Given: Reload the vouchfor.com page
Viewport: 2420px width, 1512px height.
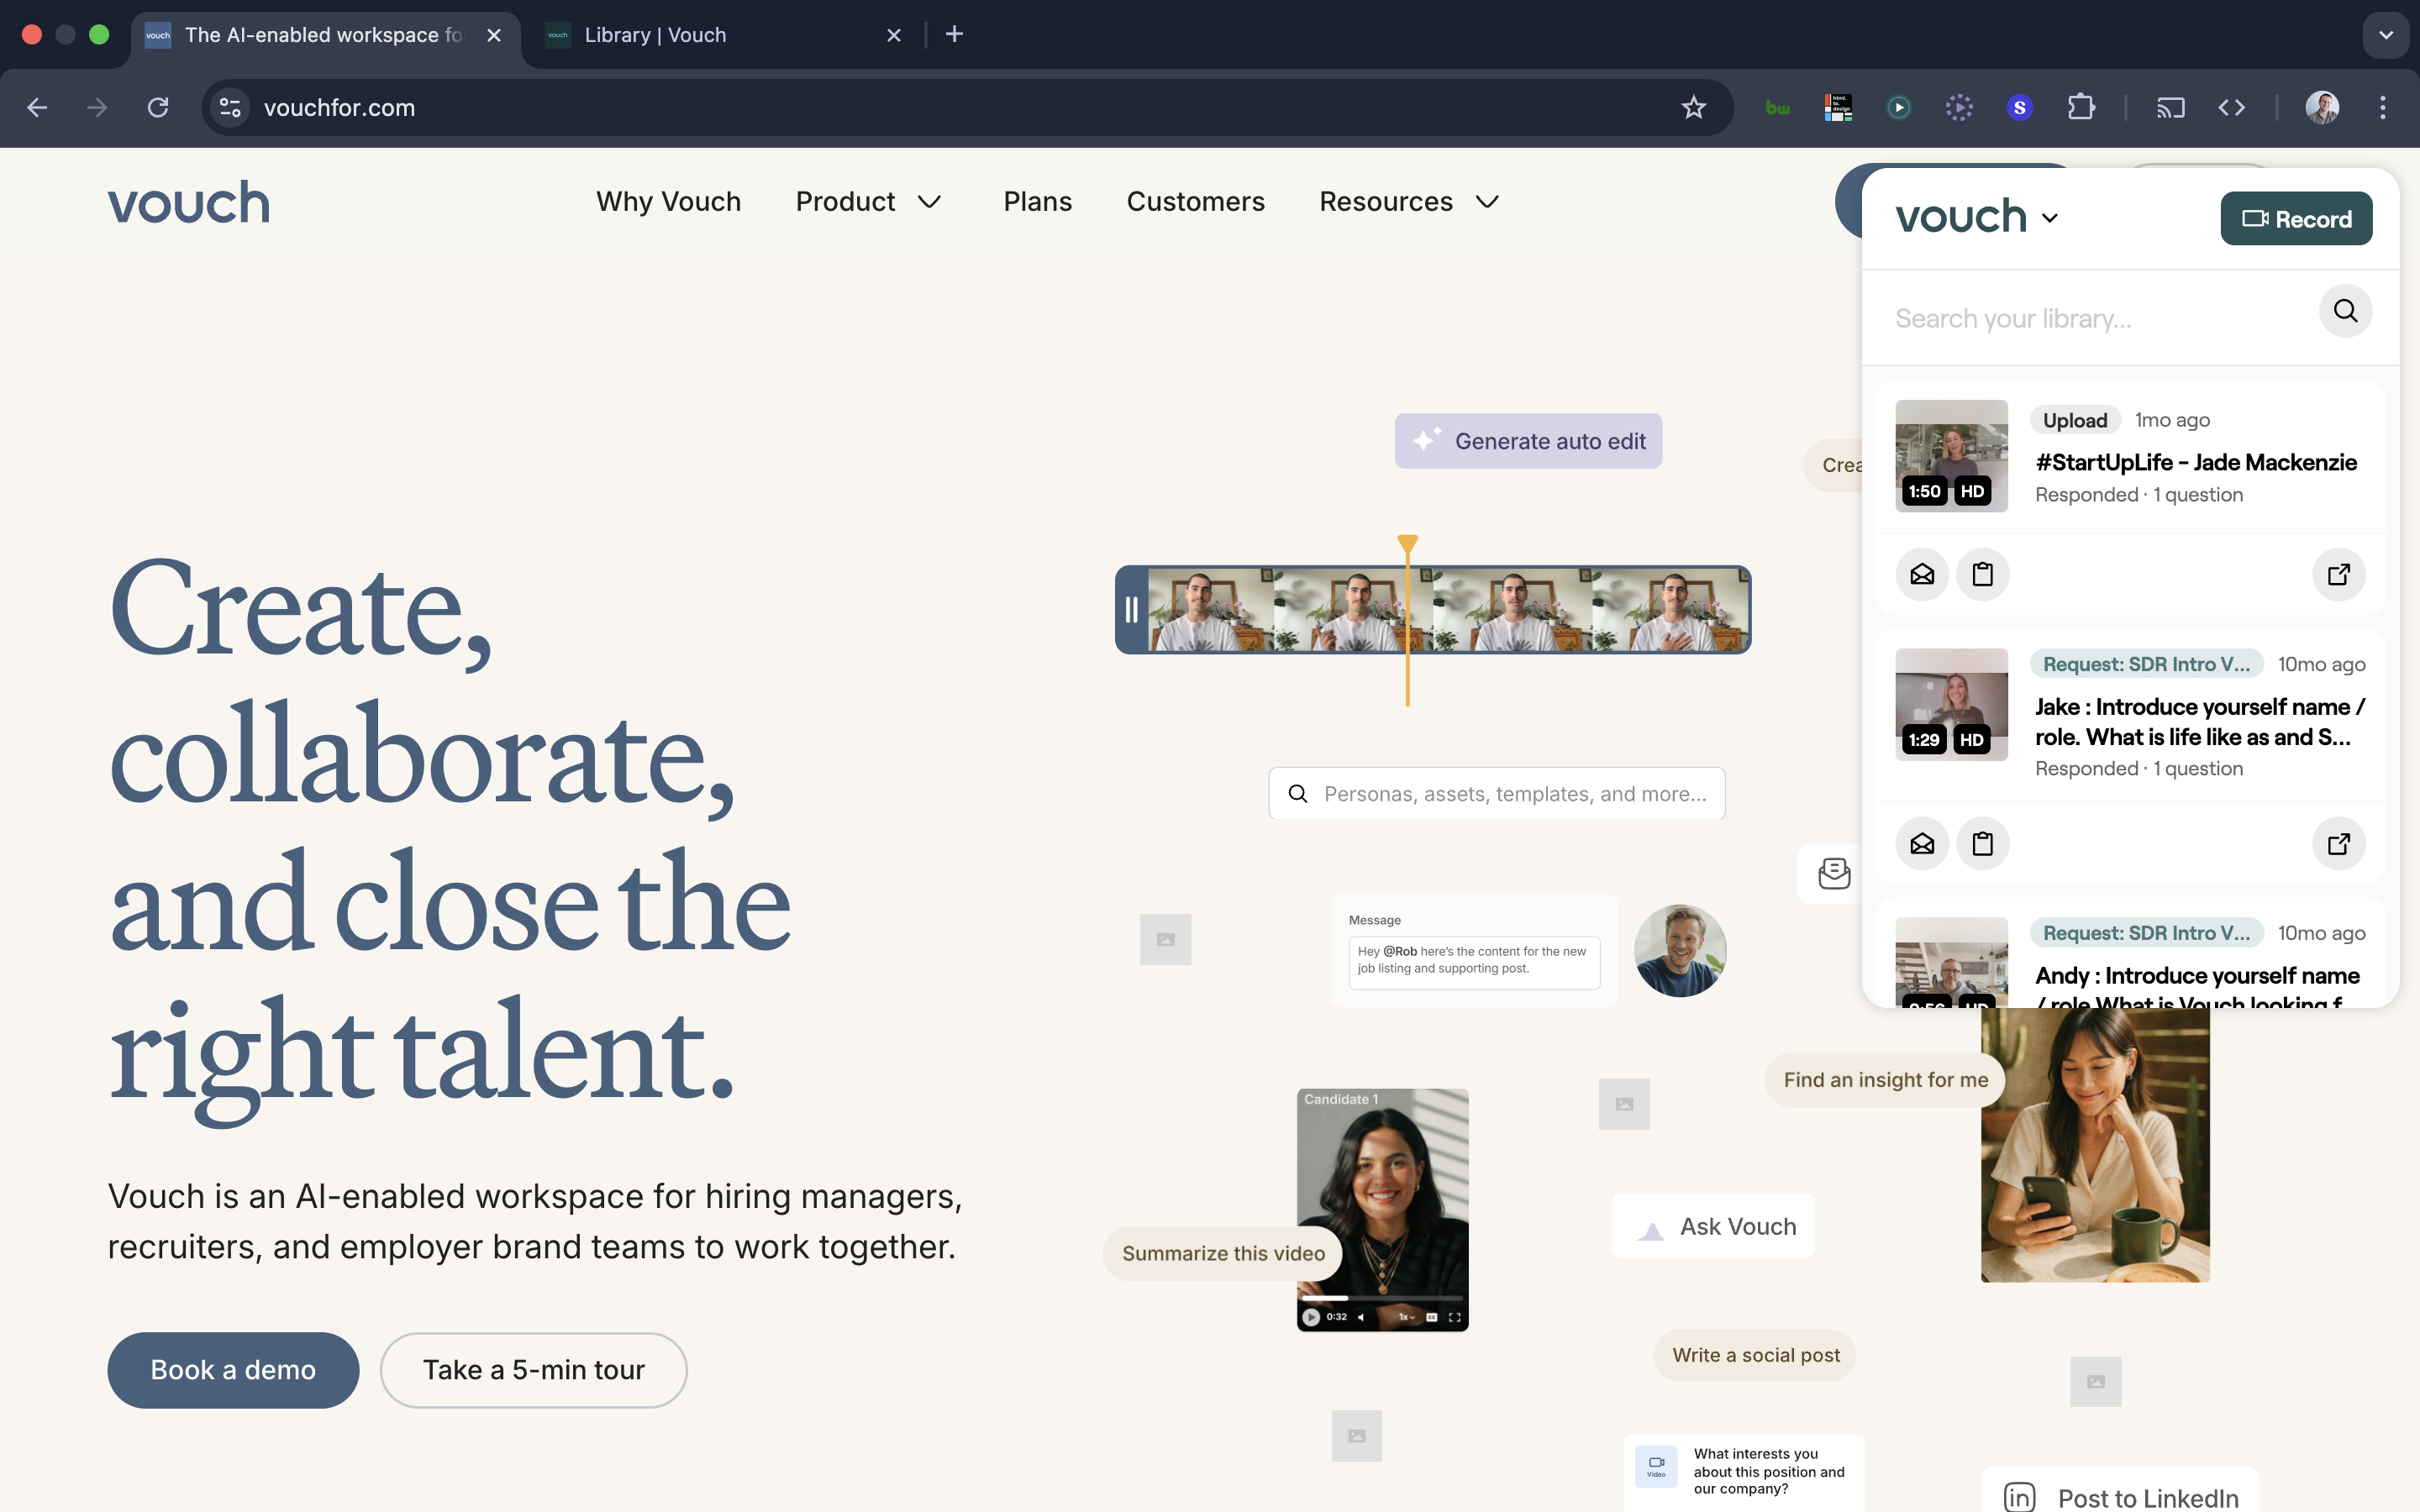Looking at the screenshot, I should pos(158,107).
